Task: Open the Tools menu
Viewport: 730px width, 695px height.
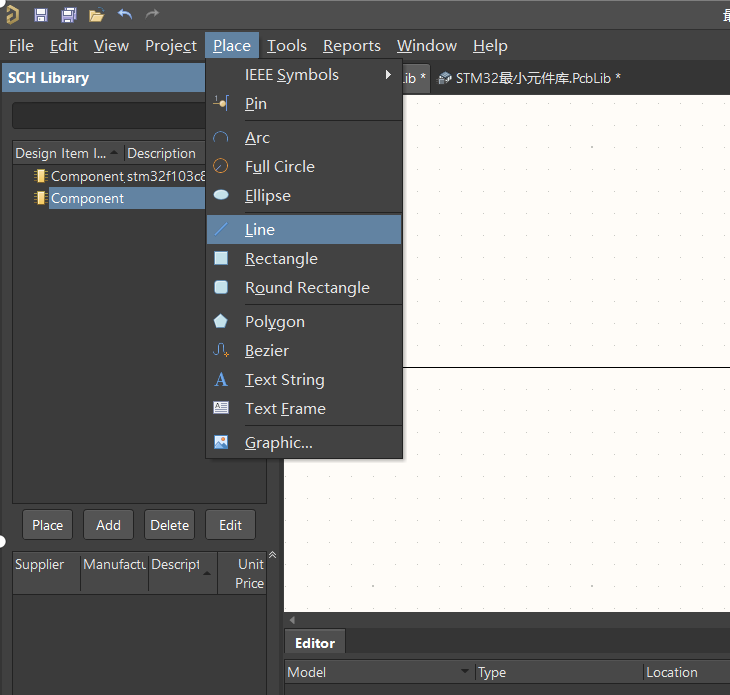Action: pyautogui.click(x=287, y=46)
